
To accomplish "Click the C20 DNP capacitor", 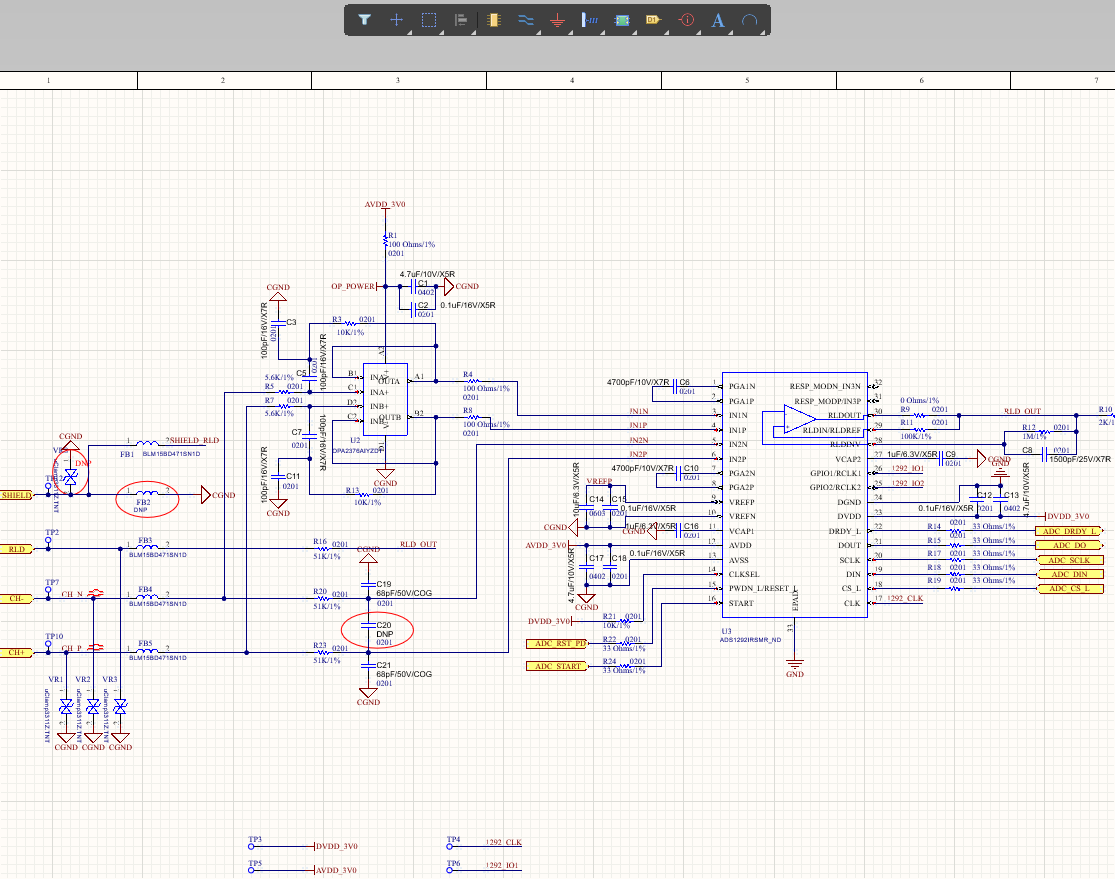I will point(370,627).
